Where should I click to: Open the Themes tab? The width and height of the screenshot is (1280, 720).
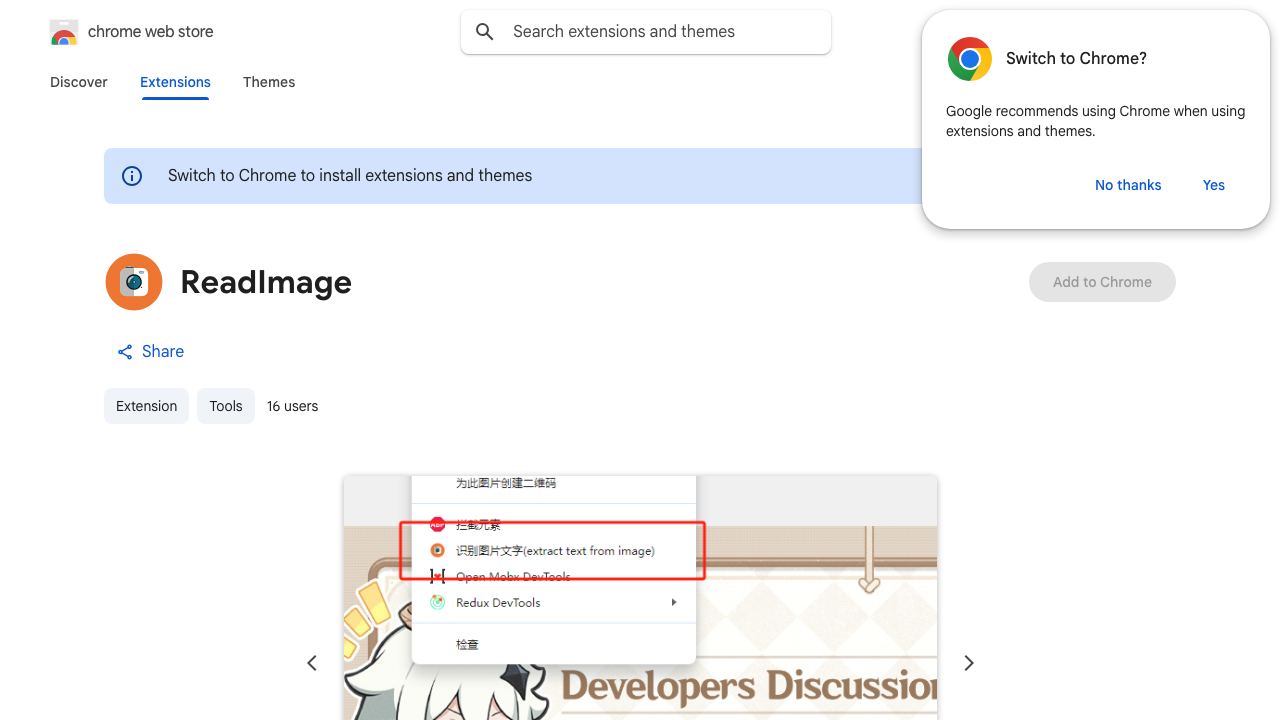click(269, 82)
